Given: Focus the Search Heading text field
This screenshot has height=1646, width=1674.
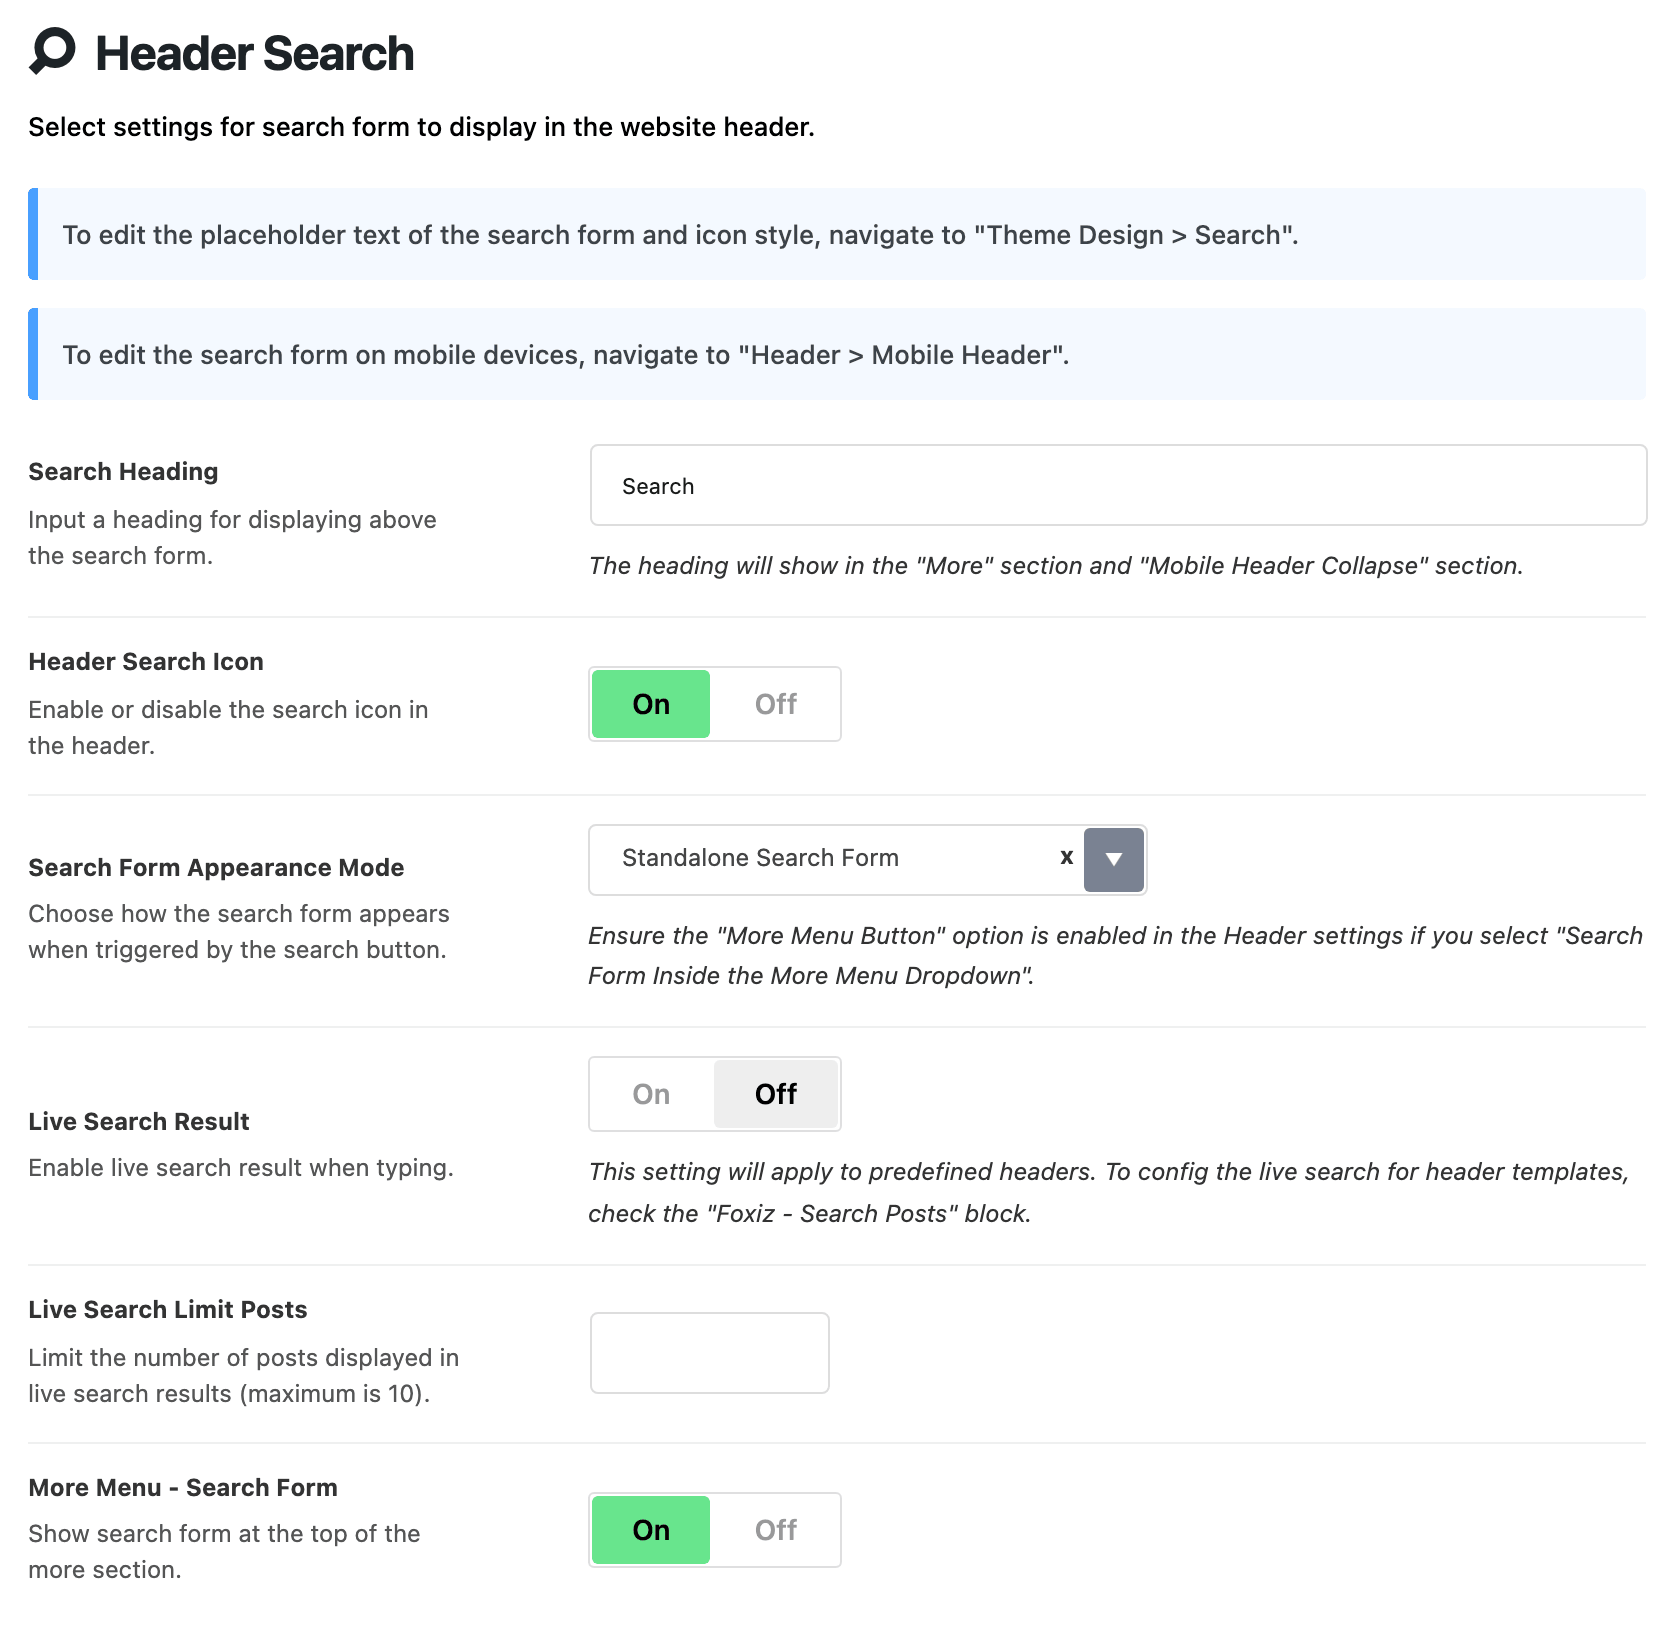Looking at the screenshot, I should tap(1118, 486).
